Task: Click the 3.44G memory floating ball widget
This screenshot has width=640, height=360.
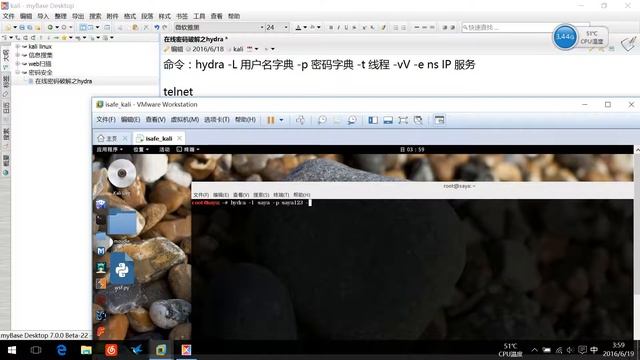Action: tap(565, 37)
